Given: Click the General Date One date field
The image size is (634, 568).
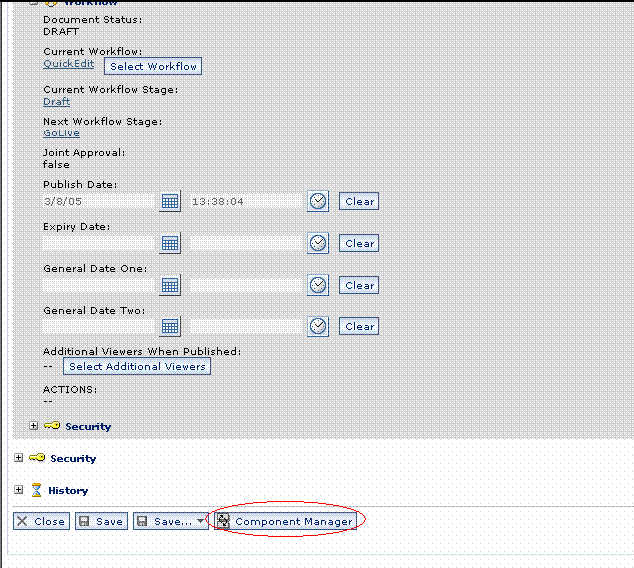Looking at the screenshot, I should (x=100, y=285).
